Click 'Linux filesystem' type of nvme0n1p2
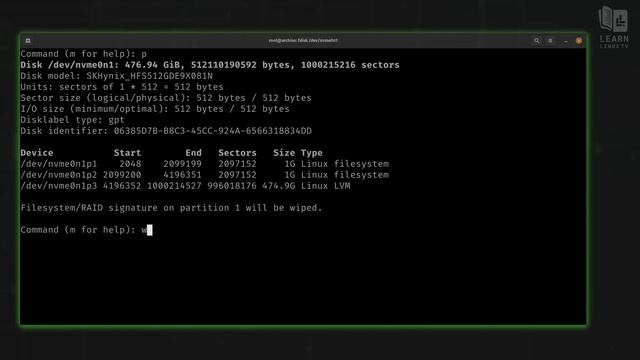640x360 pixels. click(x=345, y=175)
